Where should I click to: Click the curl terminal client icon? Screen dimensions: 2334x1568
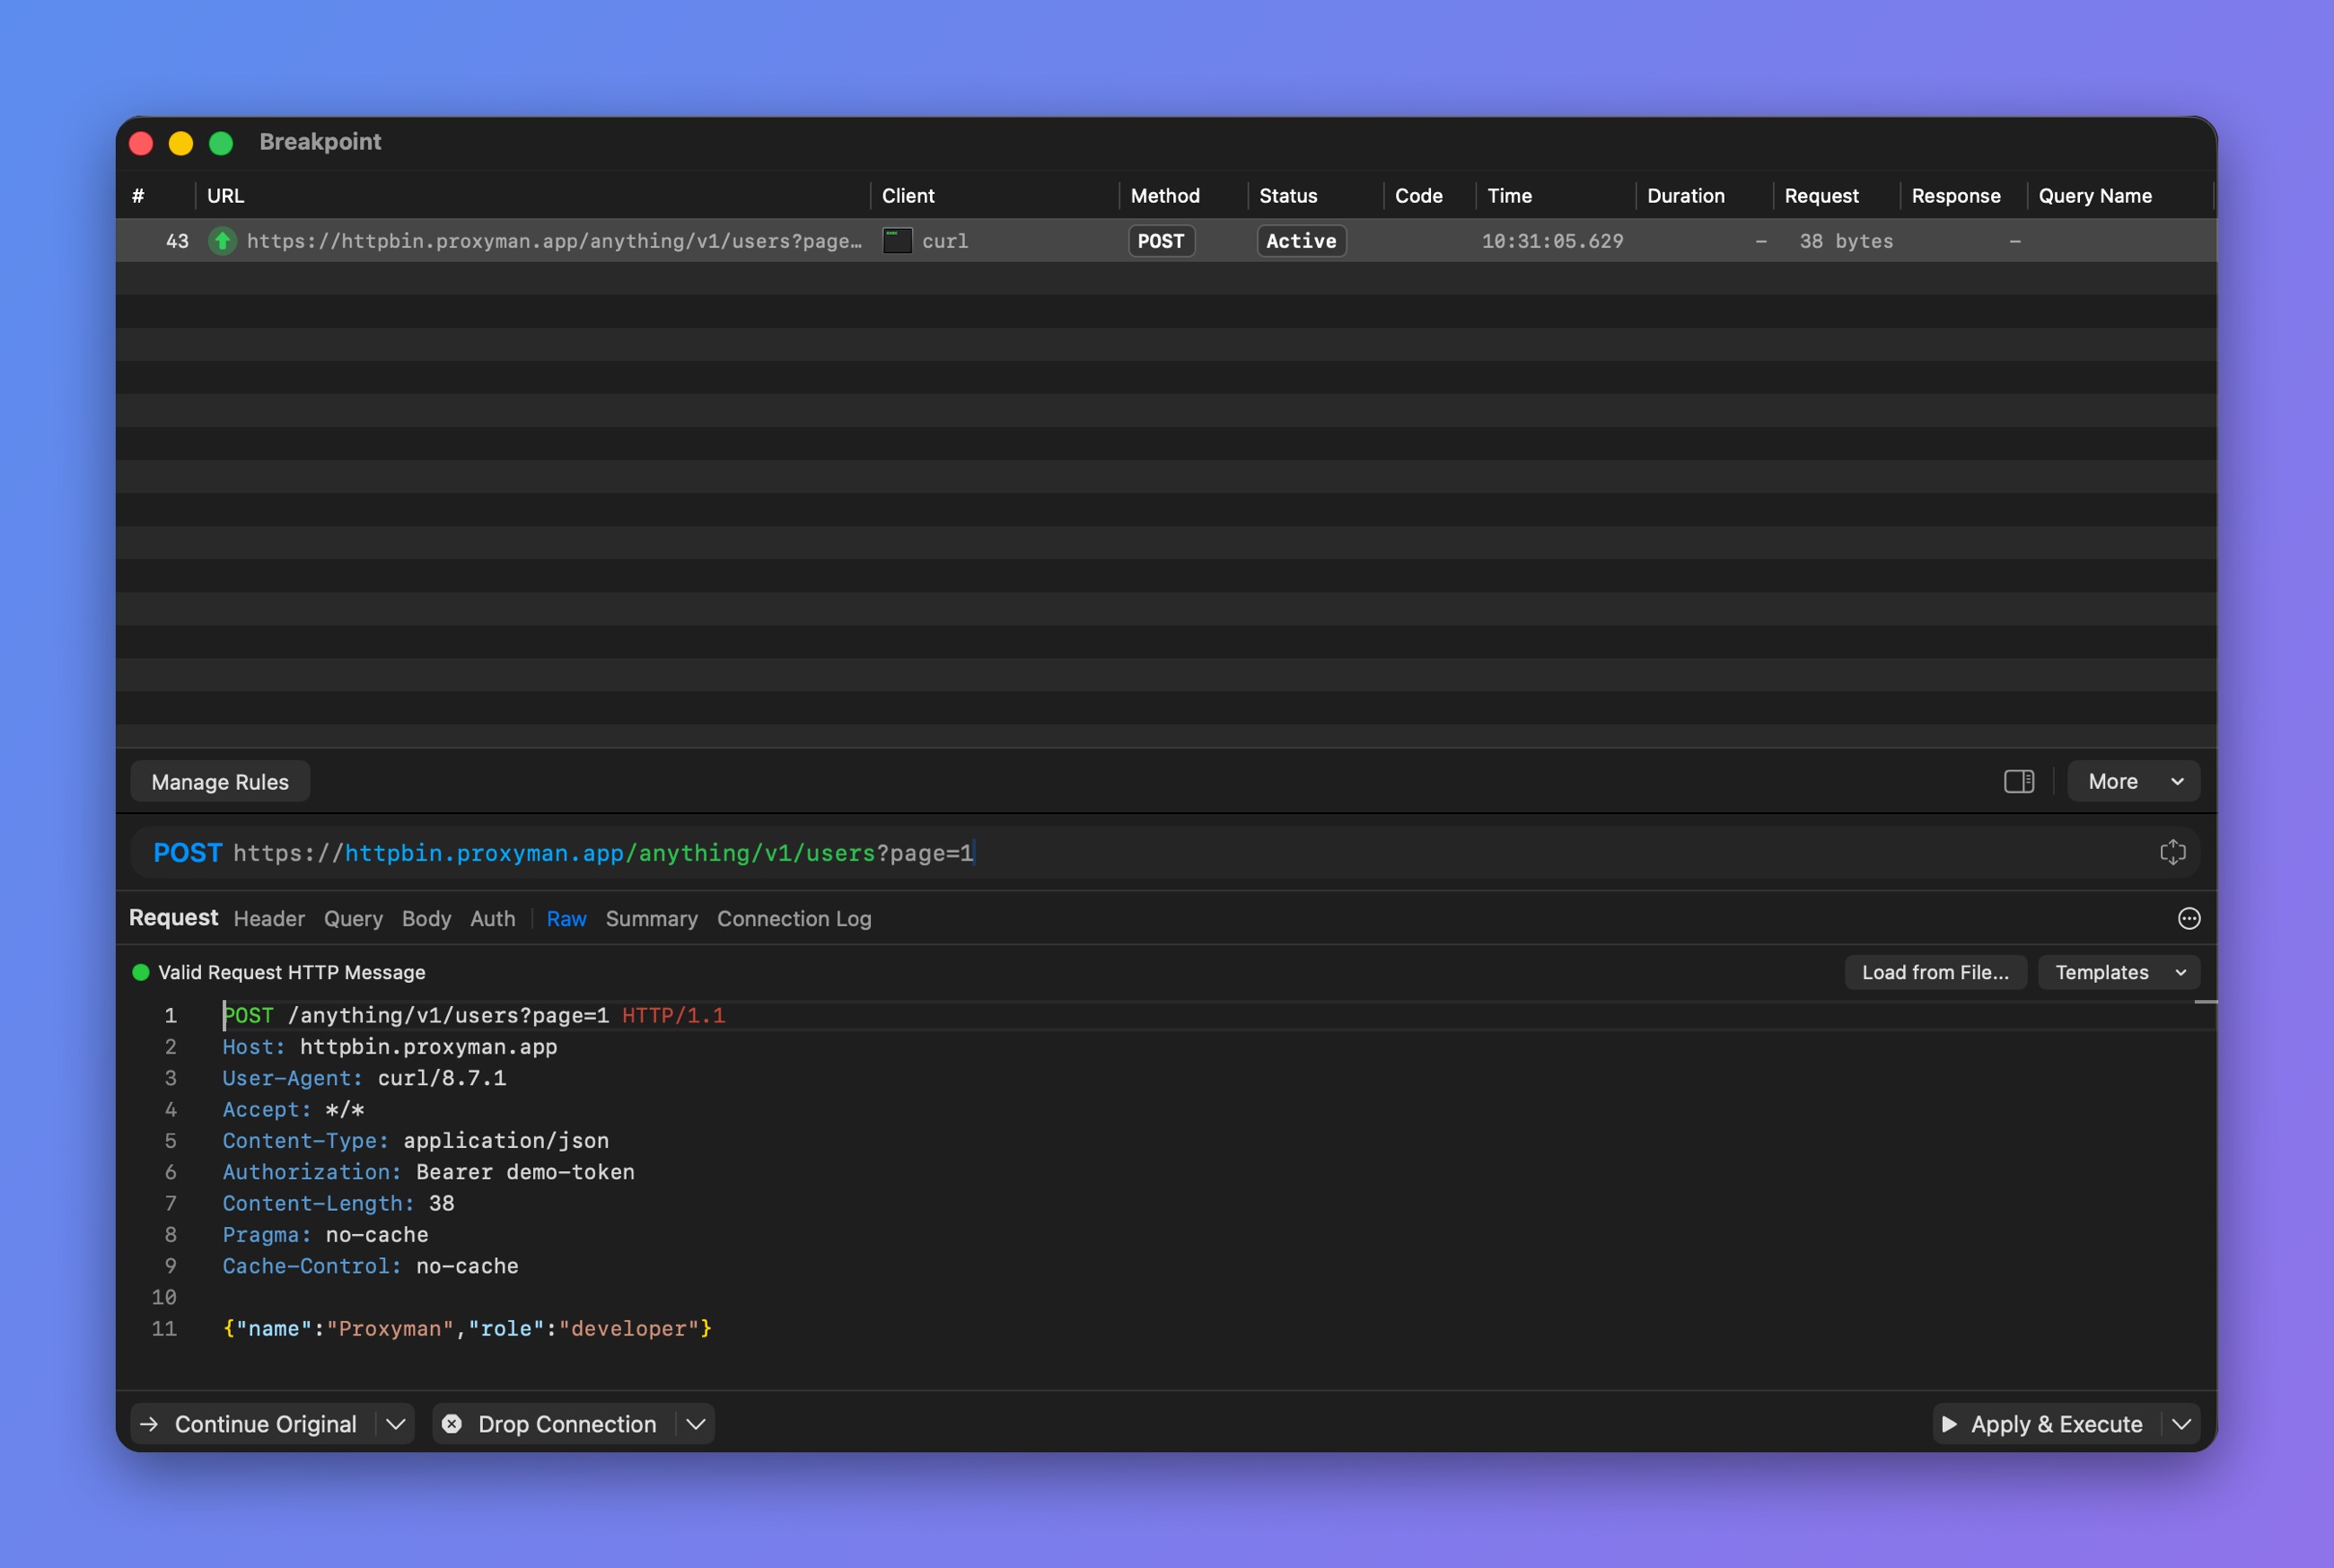tap(897, 241)
